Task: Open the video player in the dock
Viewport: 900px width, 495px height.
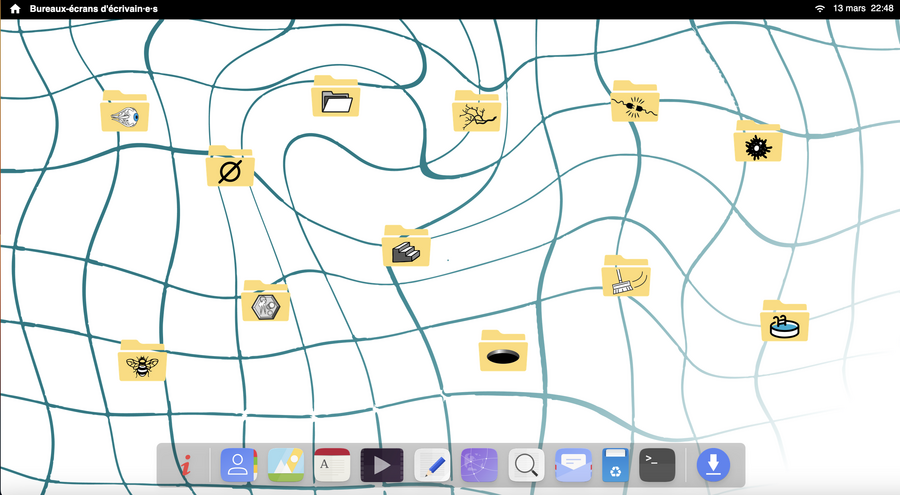Action: [381, 465]
